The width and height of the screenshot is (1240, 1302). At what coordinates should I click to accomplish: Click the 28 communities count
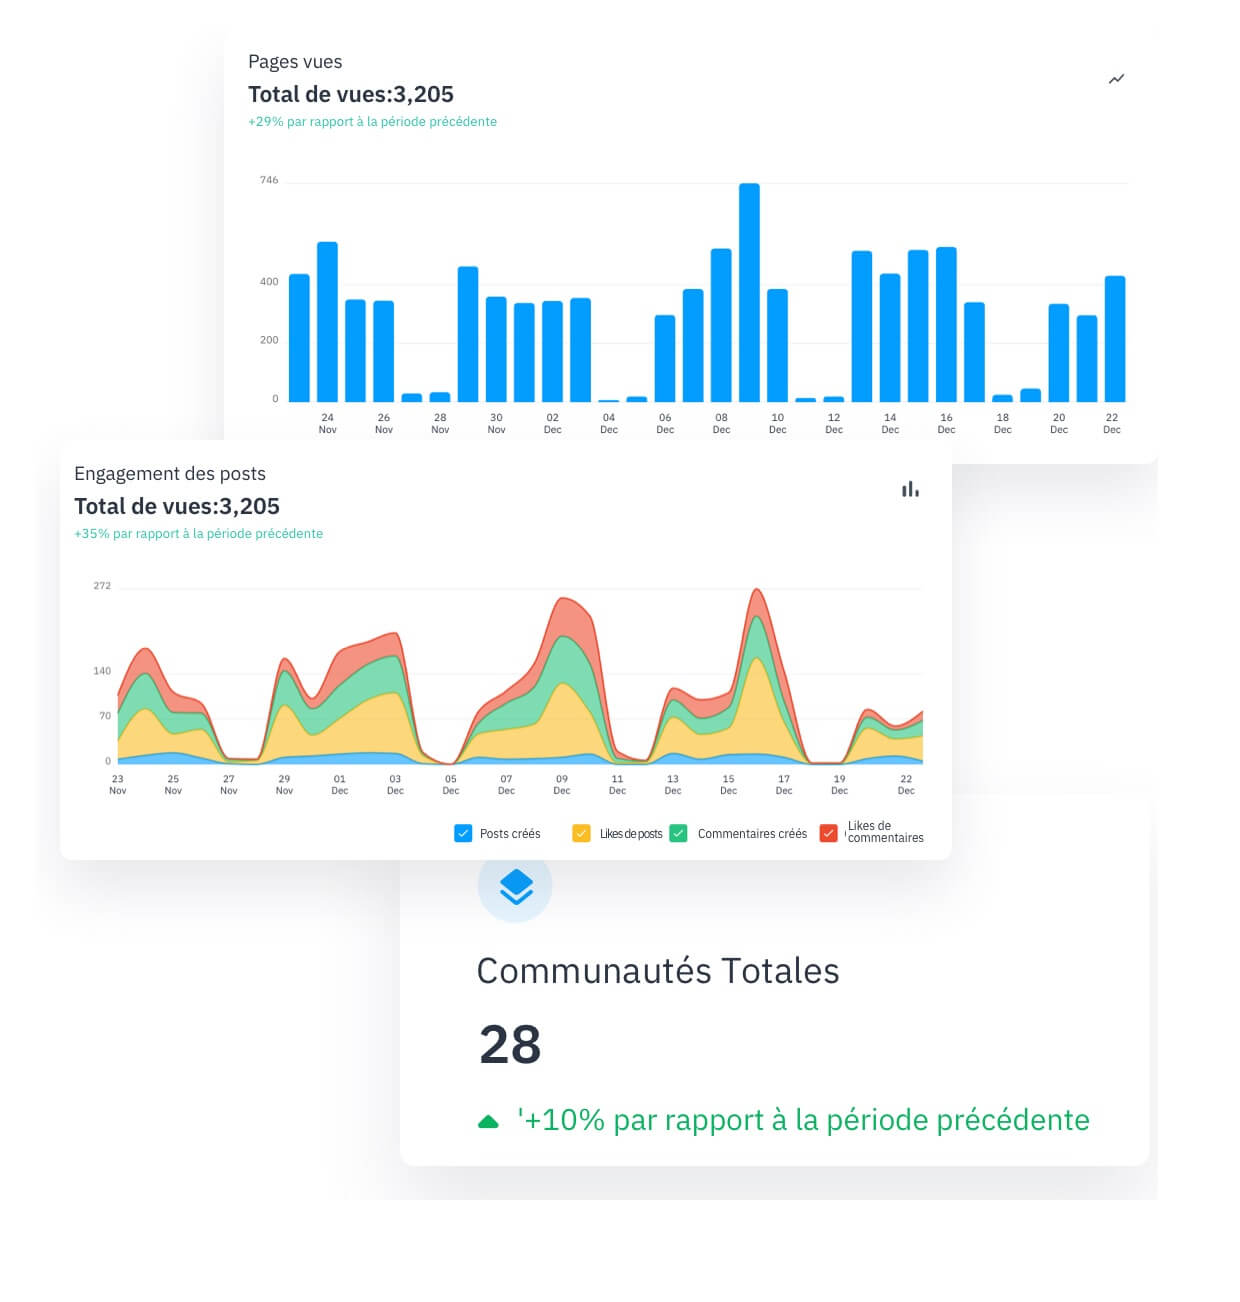pyautogui.click(x=510, y=1045)
